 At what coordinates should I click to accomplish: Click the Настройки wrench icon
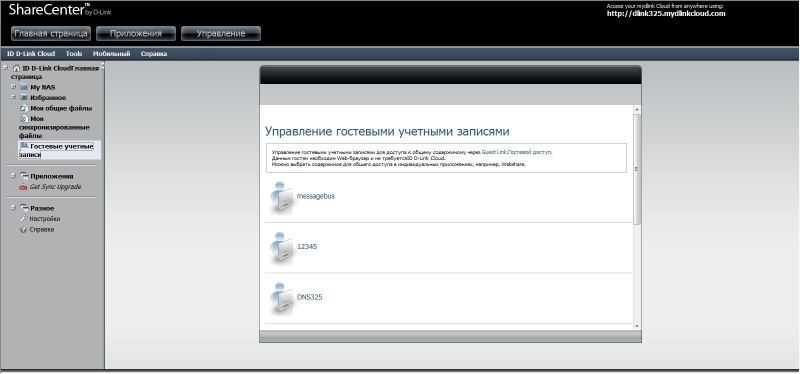pyautogui.click(x=23, y=218)
